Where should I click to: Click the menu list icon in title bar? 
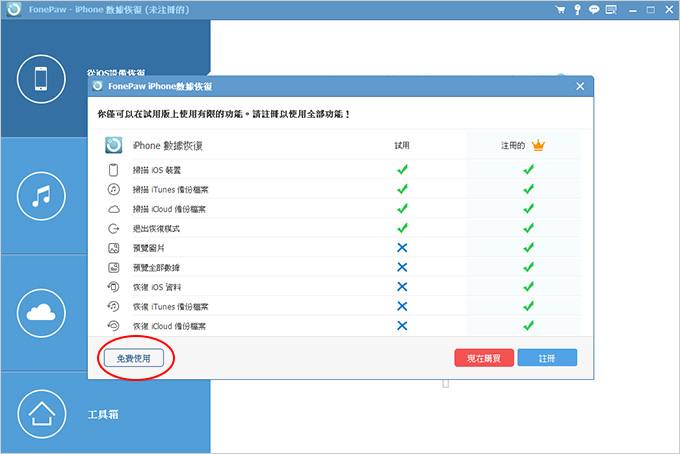tap(611, 10)
